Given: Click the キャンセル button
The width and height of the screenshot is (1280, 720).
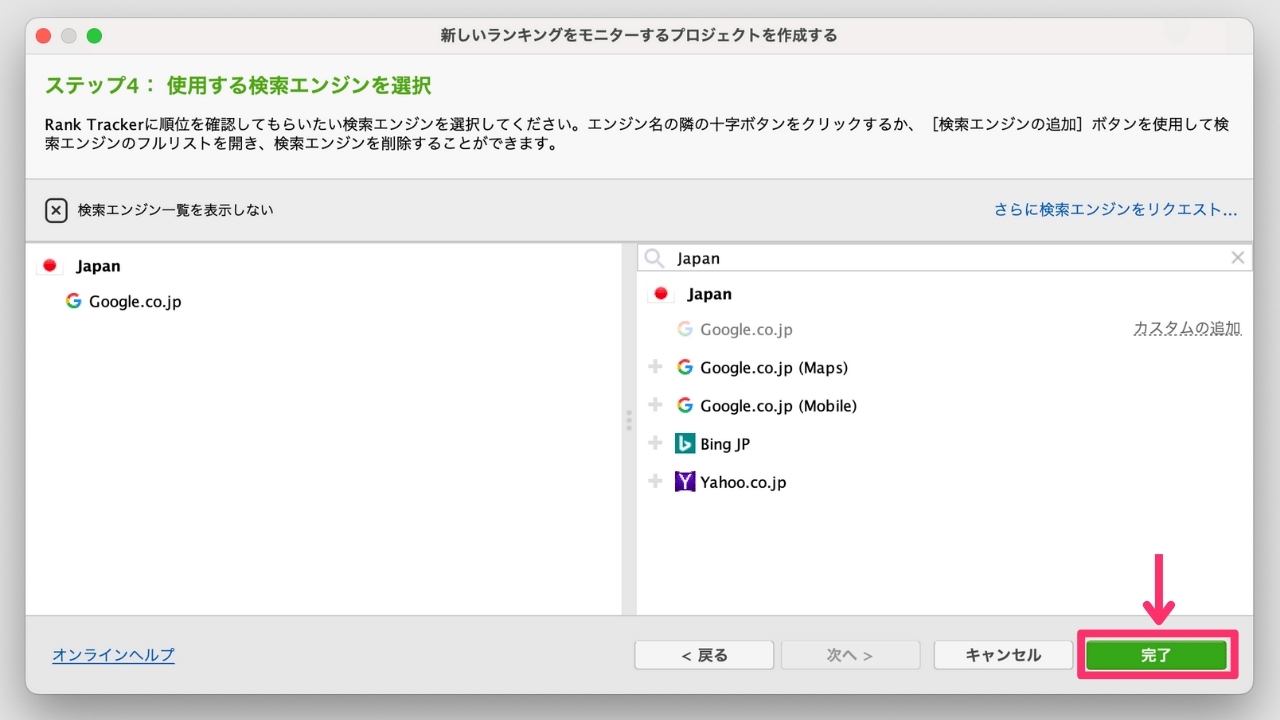Looking at the screenshot, I should tap(1003, 655).
